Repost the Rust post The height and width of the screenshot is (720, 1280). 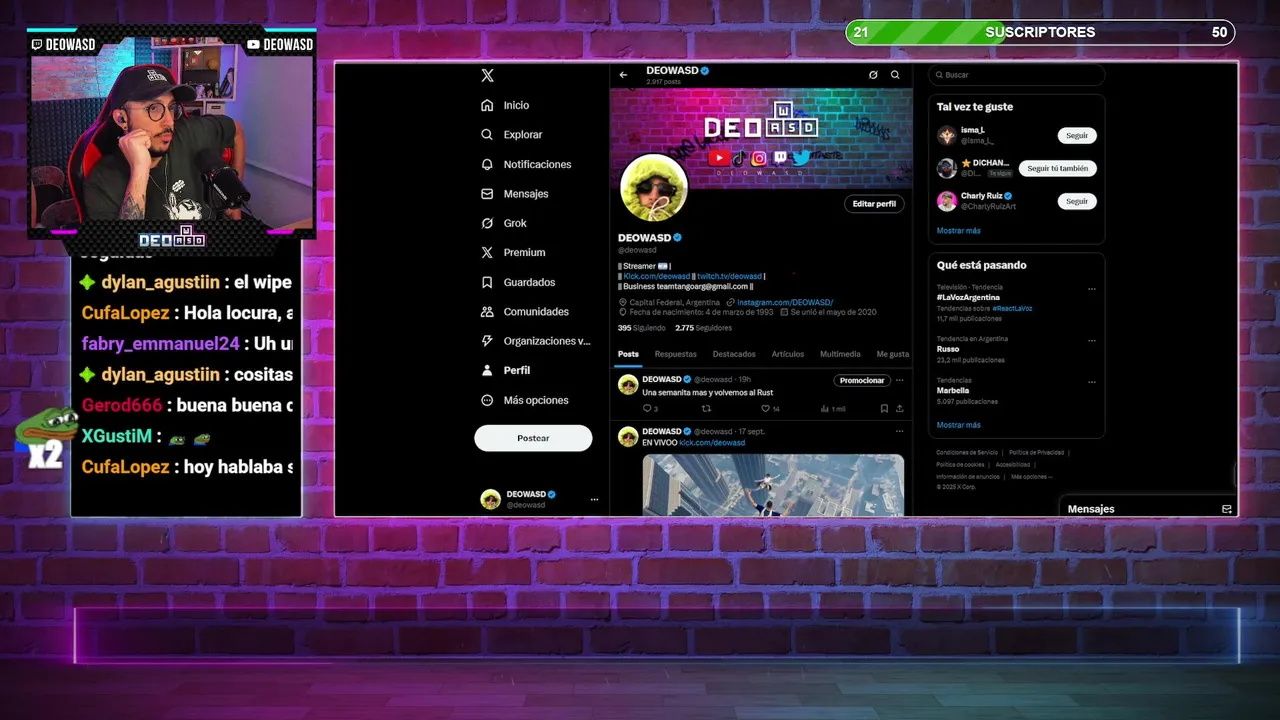(x=706, y=408)
